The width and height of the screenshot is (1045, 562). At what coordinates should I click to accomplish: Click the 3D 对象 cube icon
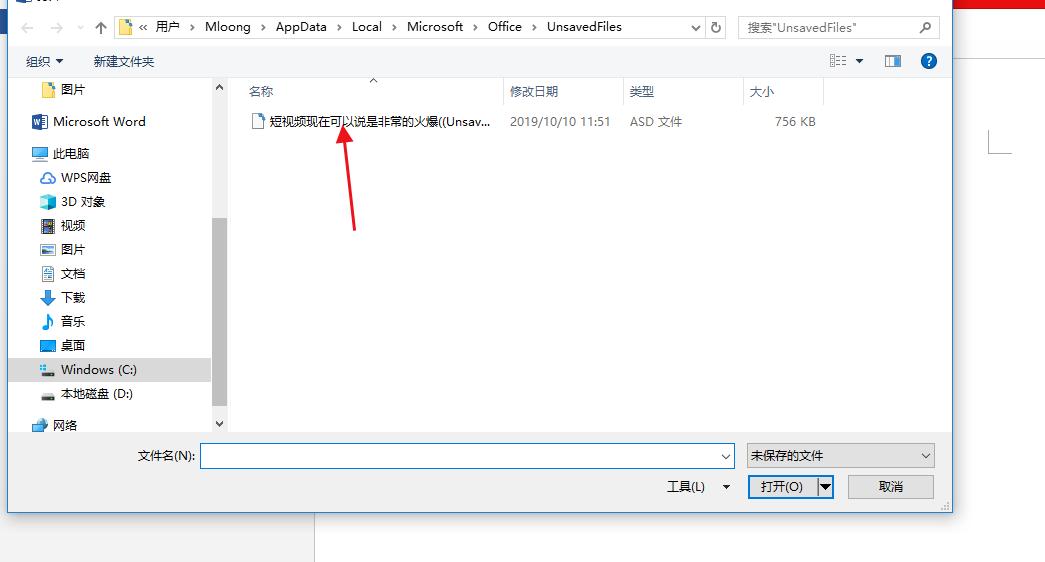coord(47,202)
